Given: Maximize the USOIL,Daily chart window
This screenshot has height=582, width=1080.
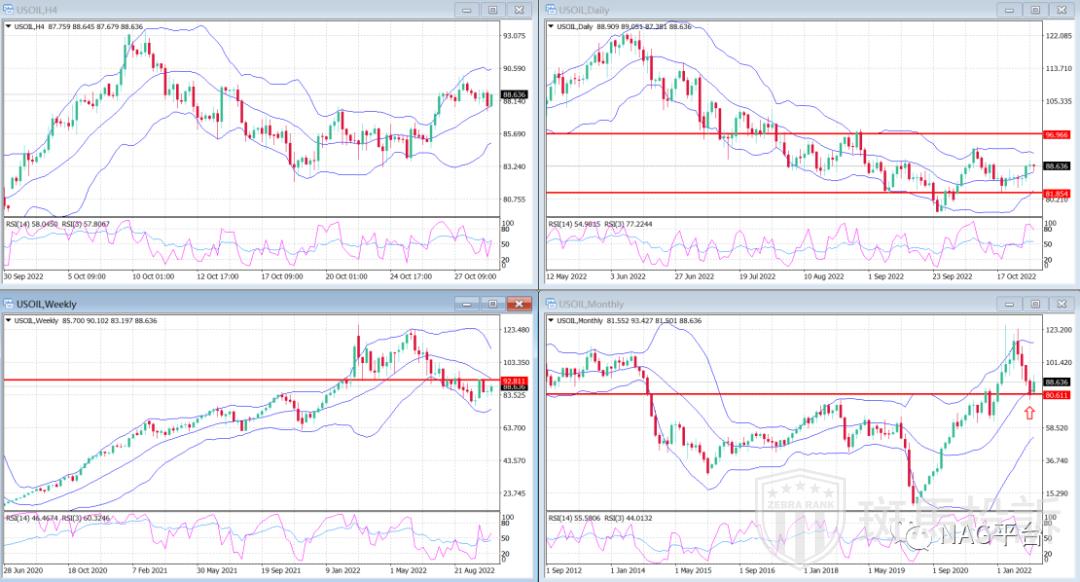Looking at the screenshot, I should [x=1035, y=10].
